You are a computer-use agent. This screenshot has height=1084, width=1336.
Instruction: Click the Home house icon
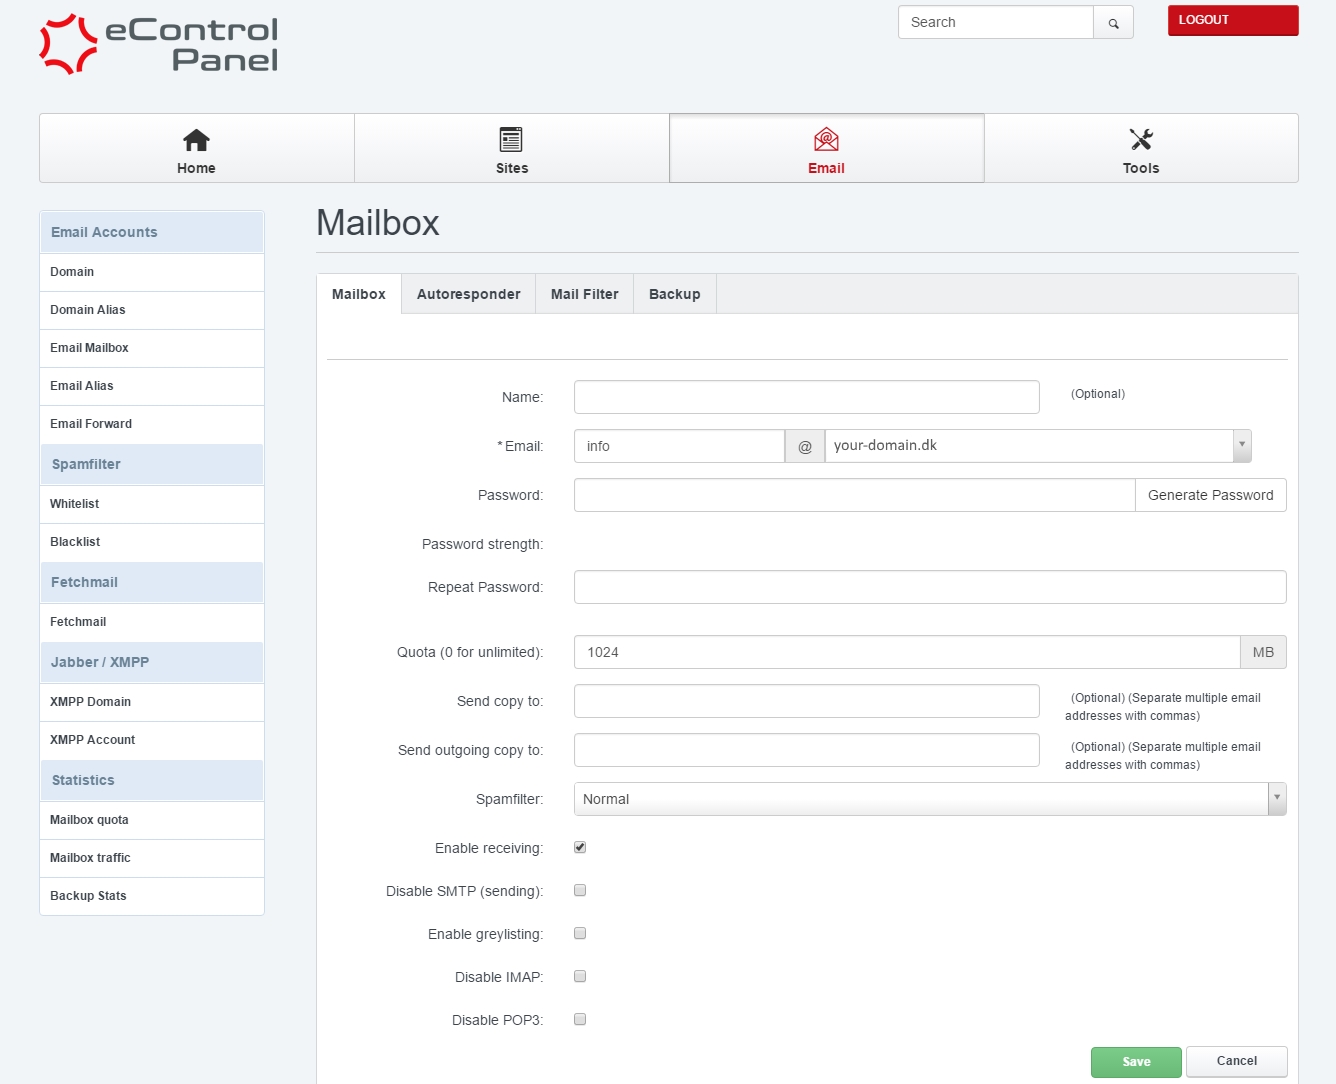point(196,140)
